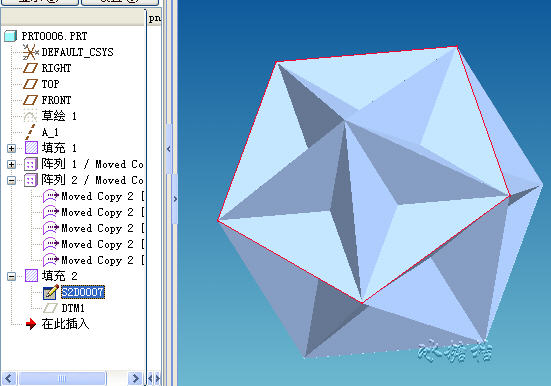
Task: Click the DTM1 datum plane icon
Action: point(50,308)
